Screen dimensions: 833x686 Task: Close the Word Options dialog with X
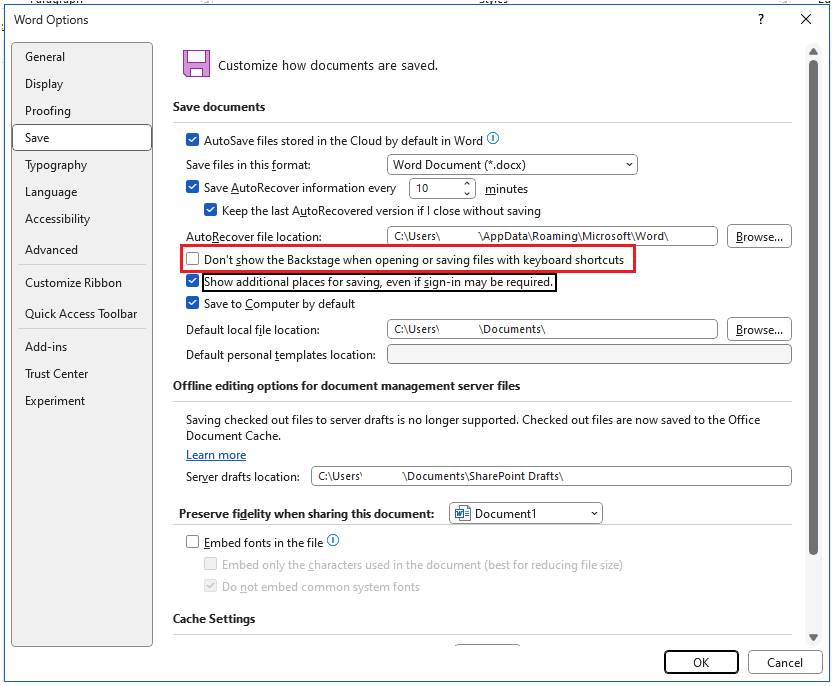coord(805,19)
